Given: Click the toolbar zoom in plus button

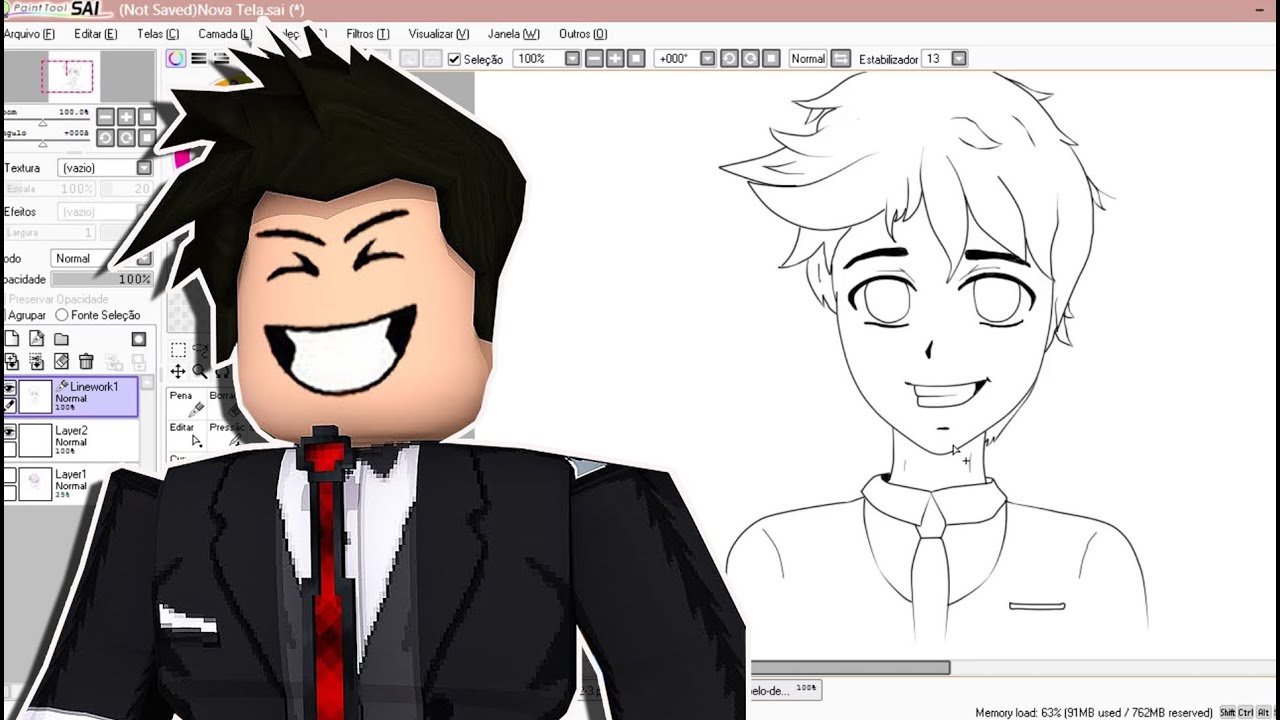Looking at the screenshot, I should coord(615,59).
